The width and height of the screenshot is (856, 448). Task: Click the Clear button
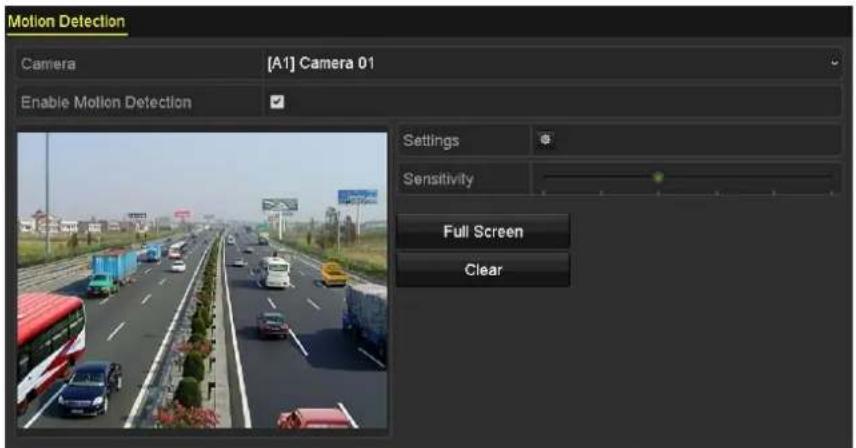click(x=483, y=270)
